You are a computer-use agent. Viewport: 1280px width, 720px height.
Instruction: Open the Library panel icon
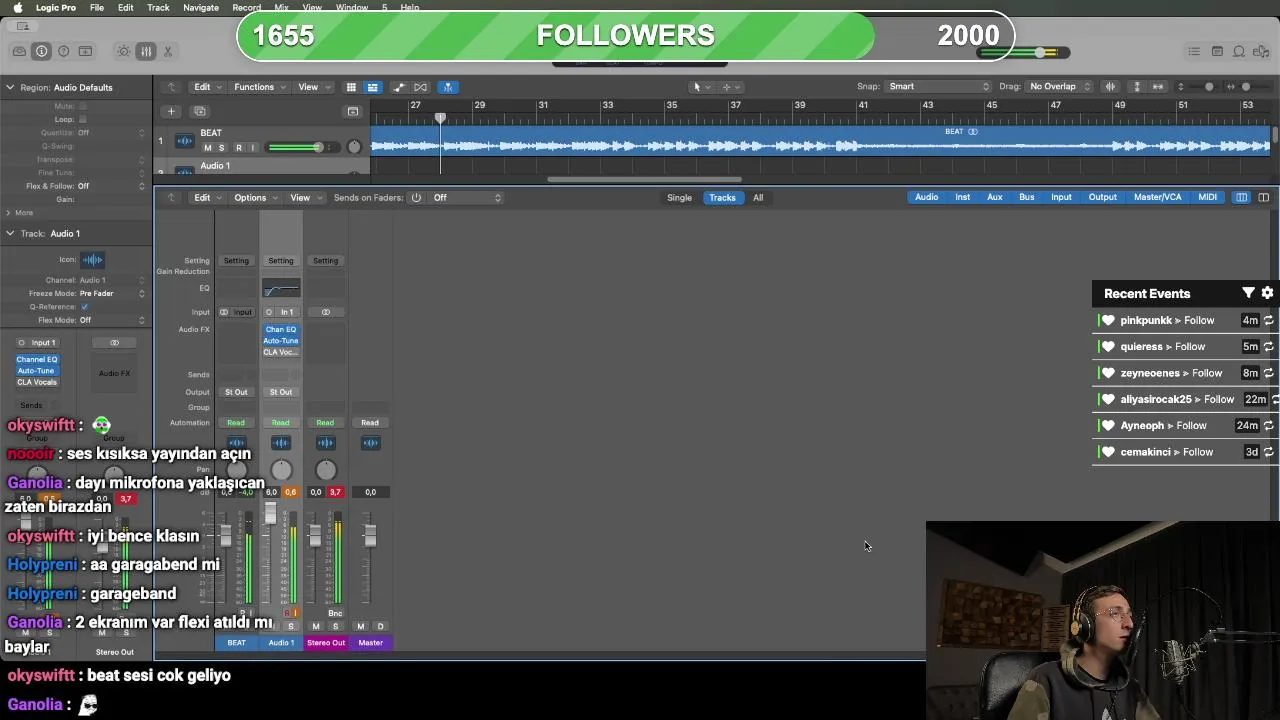pos(20,51)
